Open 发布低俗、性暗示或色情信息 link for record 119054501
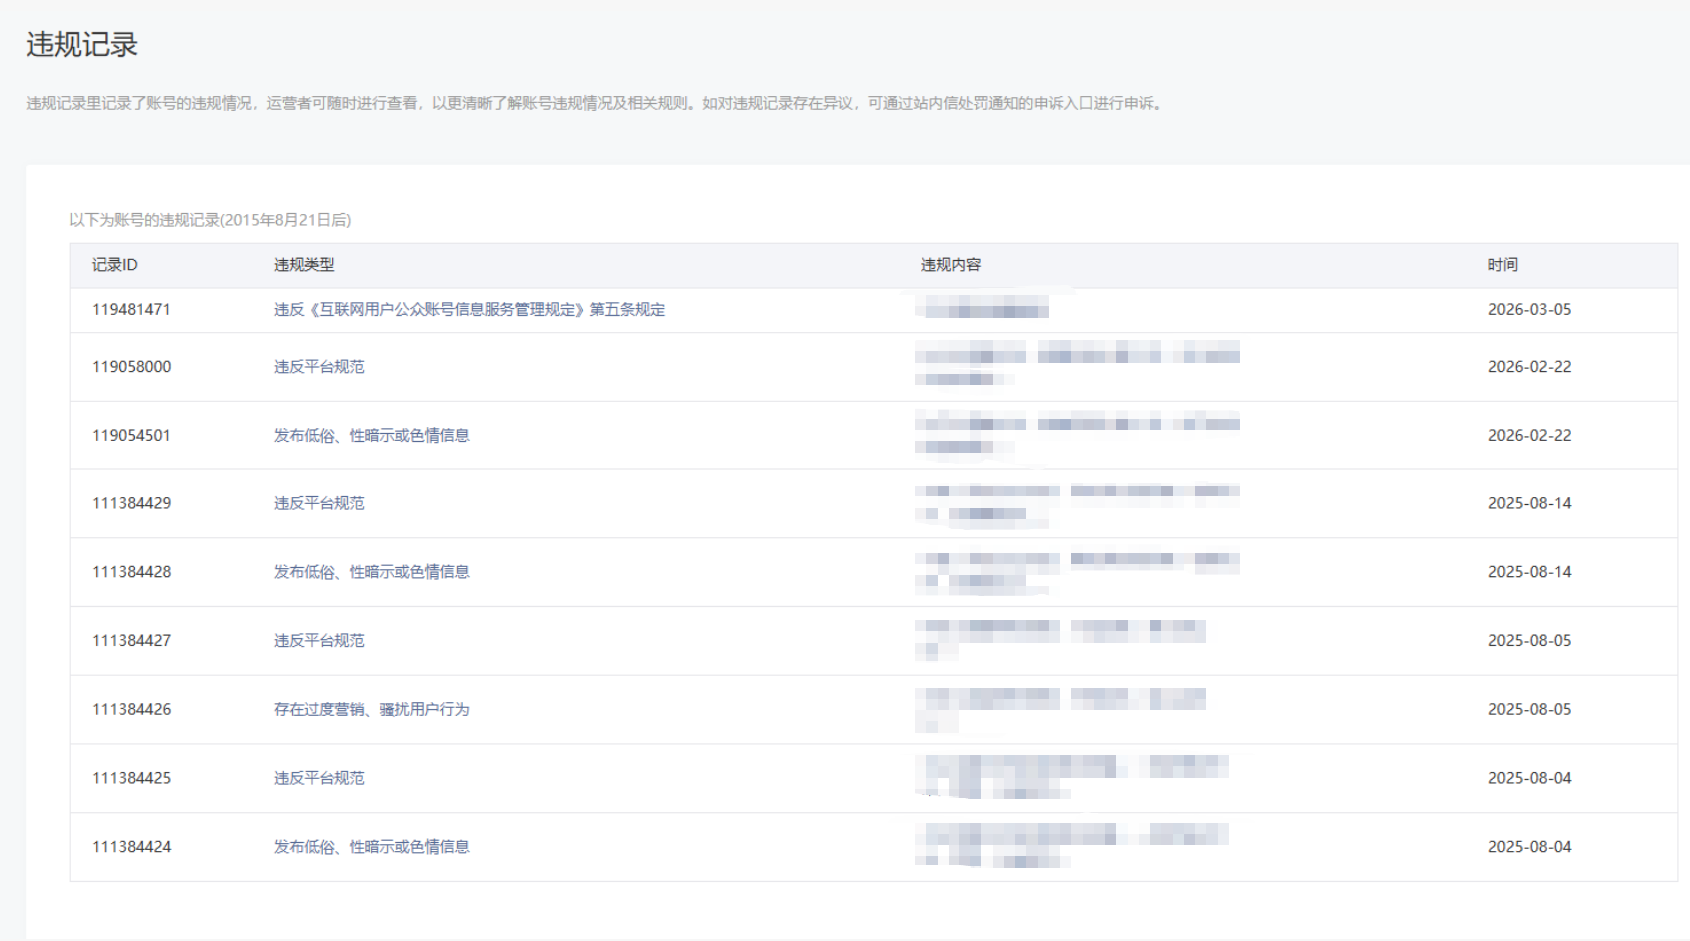 (371, 436)
